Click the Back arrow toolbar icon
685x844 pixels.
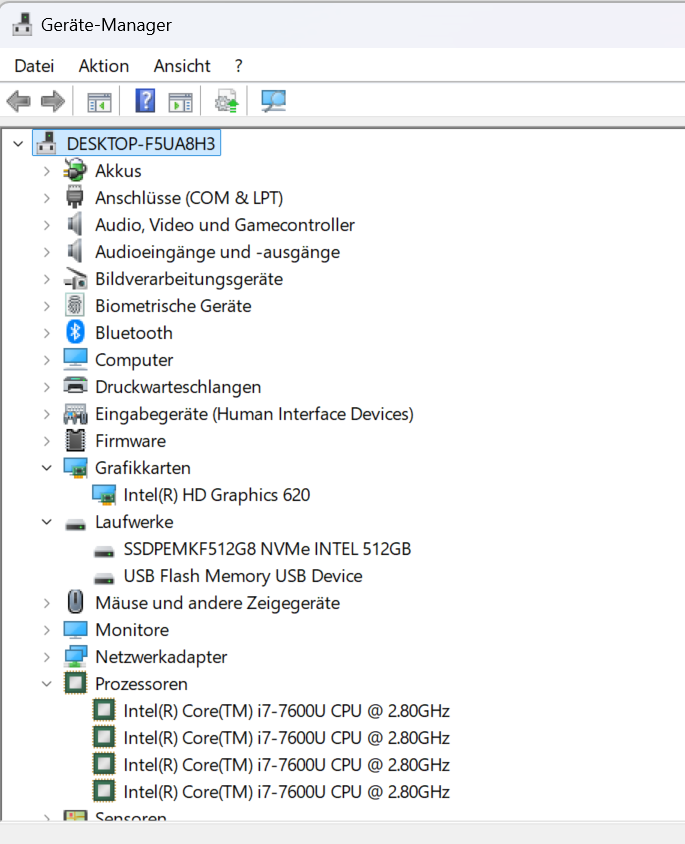coord(19,101)
